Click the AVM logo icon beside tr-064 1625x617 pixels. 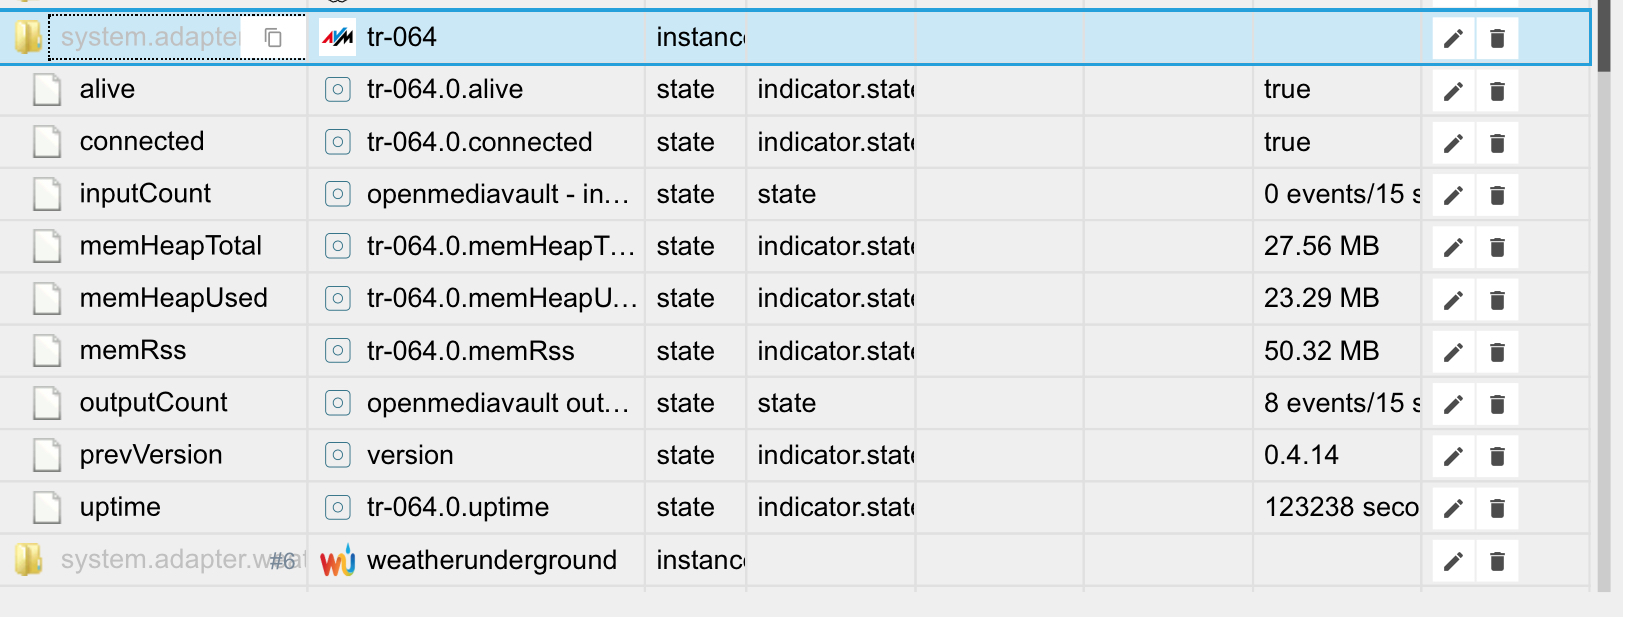pos(337,38)
